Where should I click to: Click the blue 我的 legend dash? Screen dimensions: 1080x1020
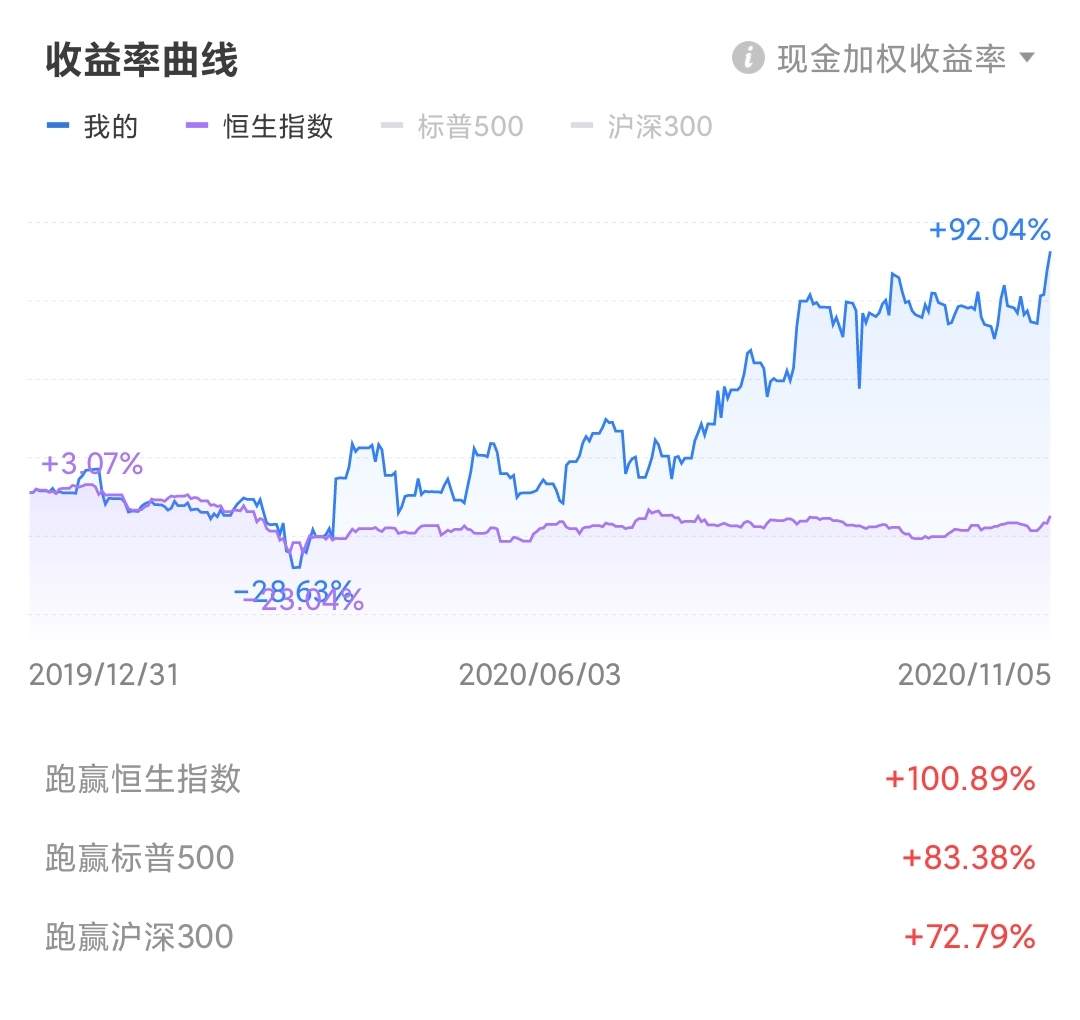pyautogui.click(x=58, y=127)
